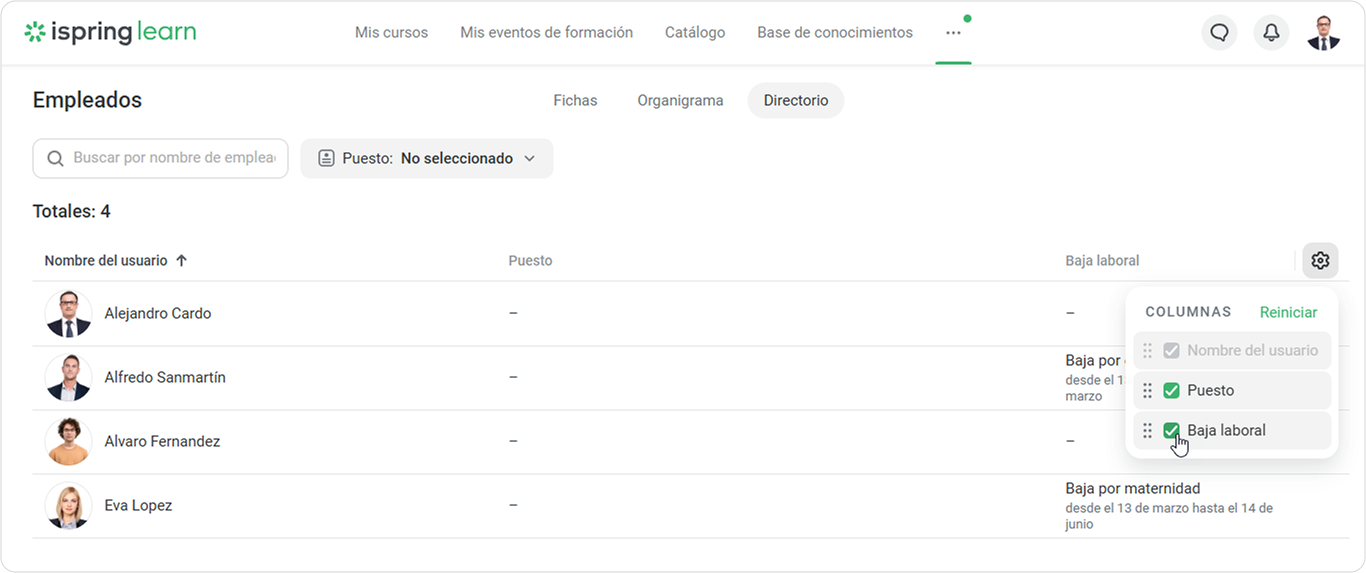Uncheck the Baja laboral column checkbox
1366x573 pixels.
(x=1171, y=431)
